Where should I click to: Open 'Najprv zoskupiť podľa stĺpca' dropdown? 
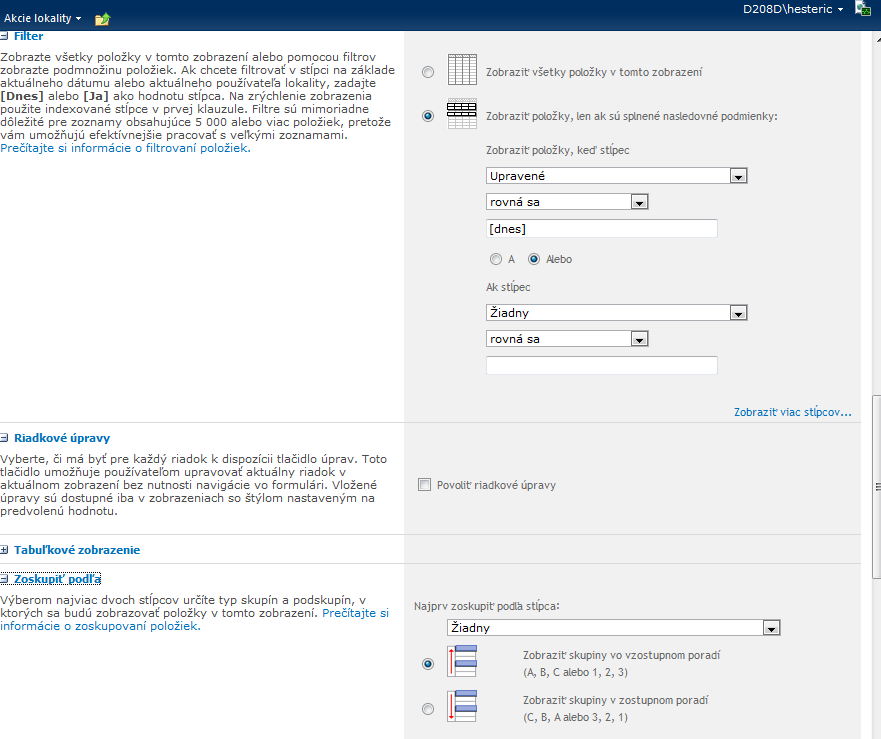[614, 628]
